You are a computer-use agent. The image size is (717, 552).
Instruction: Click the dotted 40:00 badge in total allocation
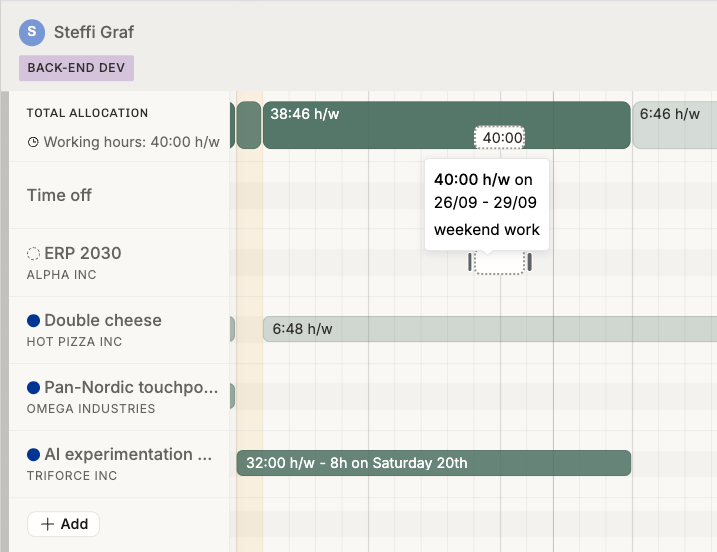pyautogui.click(x=499, y=138)
